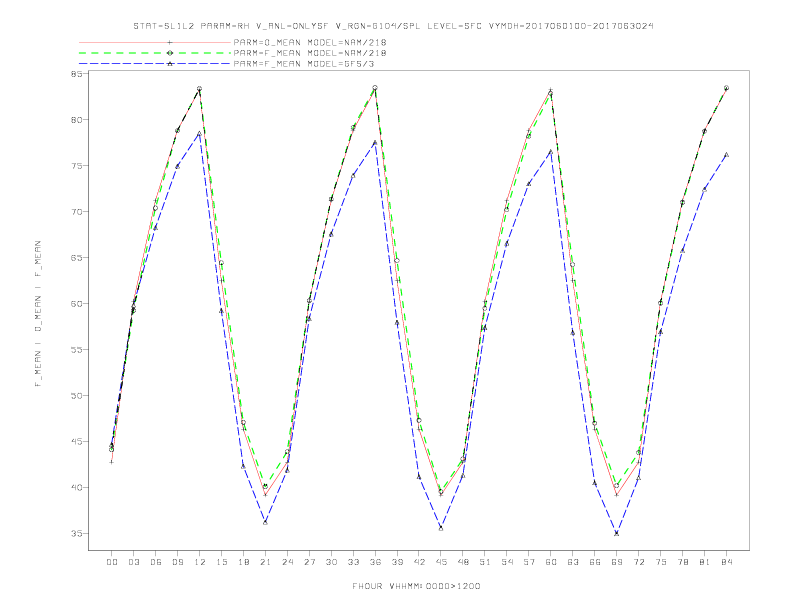Click x-axis tick label 84

[726, 562]
